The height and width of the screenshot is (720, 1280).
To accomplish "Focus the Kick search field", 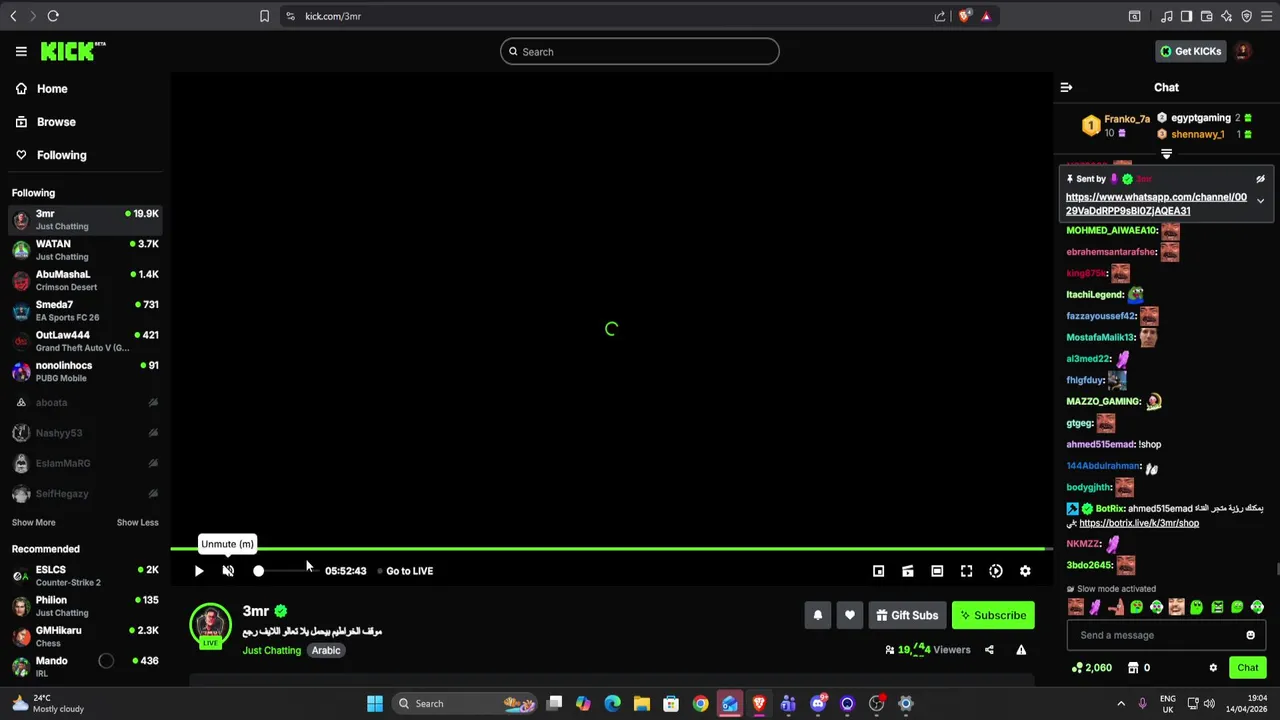I will (640, 52).
